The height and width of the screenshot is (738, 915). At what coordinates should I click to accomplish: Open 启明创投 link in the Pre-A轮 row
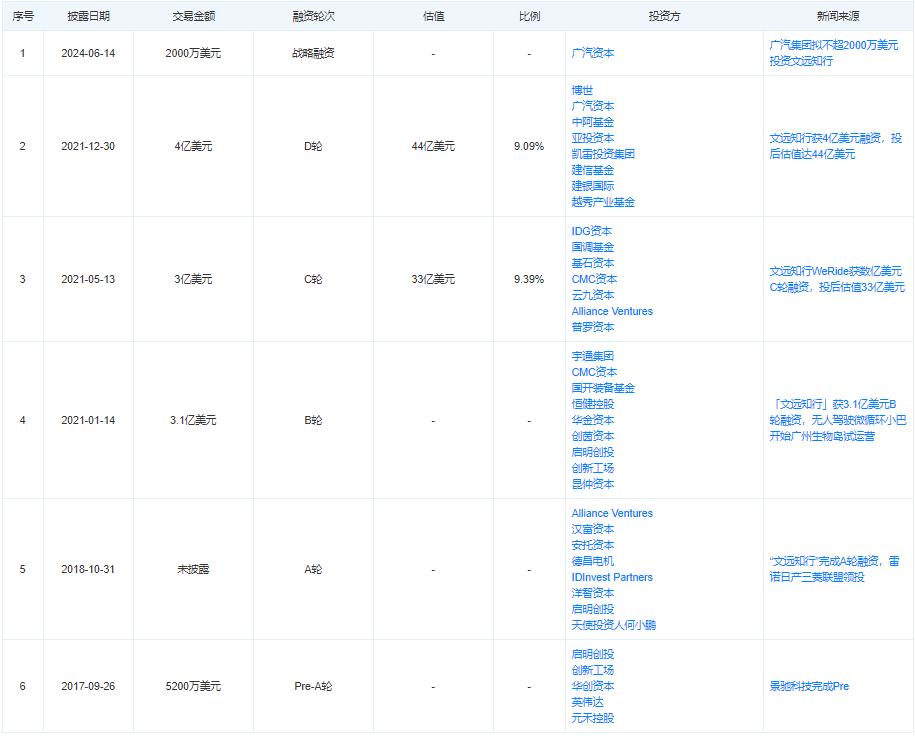592,655
